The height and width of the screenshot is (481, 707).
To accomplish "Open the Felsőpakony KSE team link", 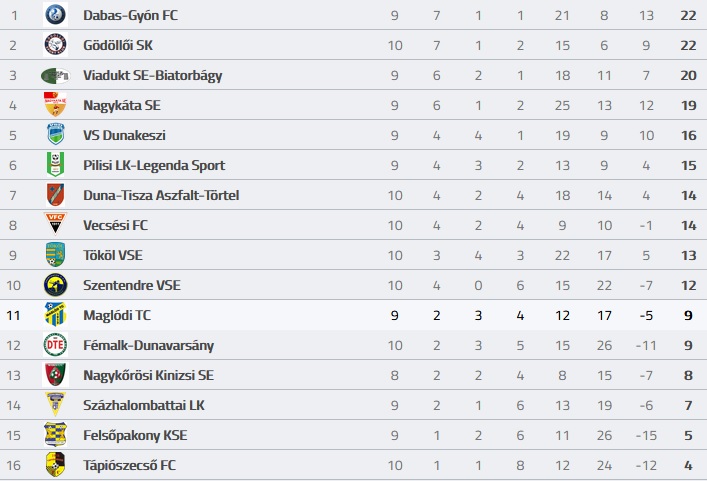I will coord(135,435).
